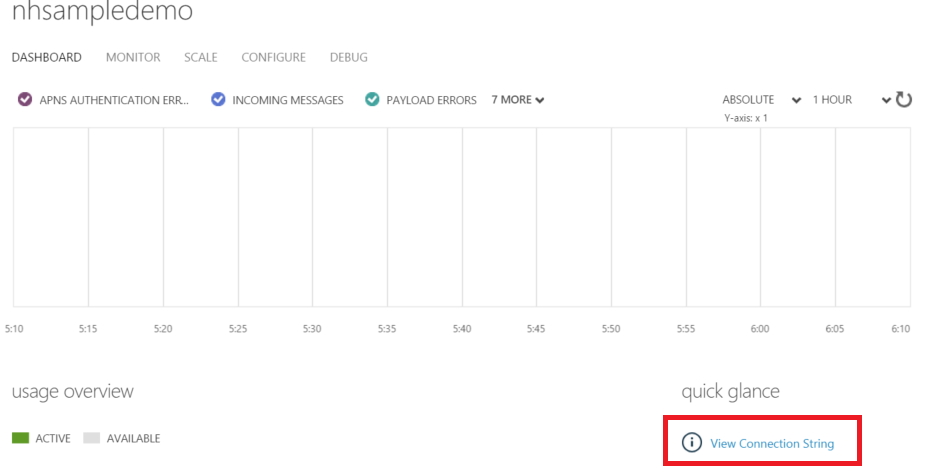
Task: Toggle the Payload Errors metric checkmark
Action: 372,100
